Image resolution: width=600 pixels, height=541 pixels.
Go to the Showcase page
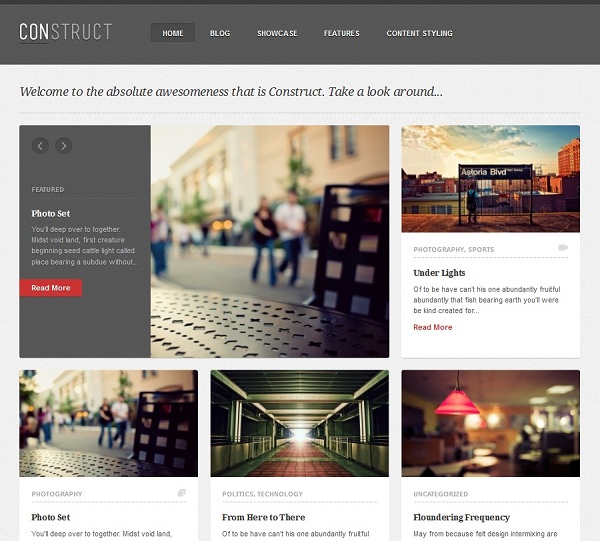pyautogui.click(x=277, y=33)
